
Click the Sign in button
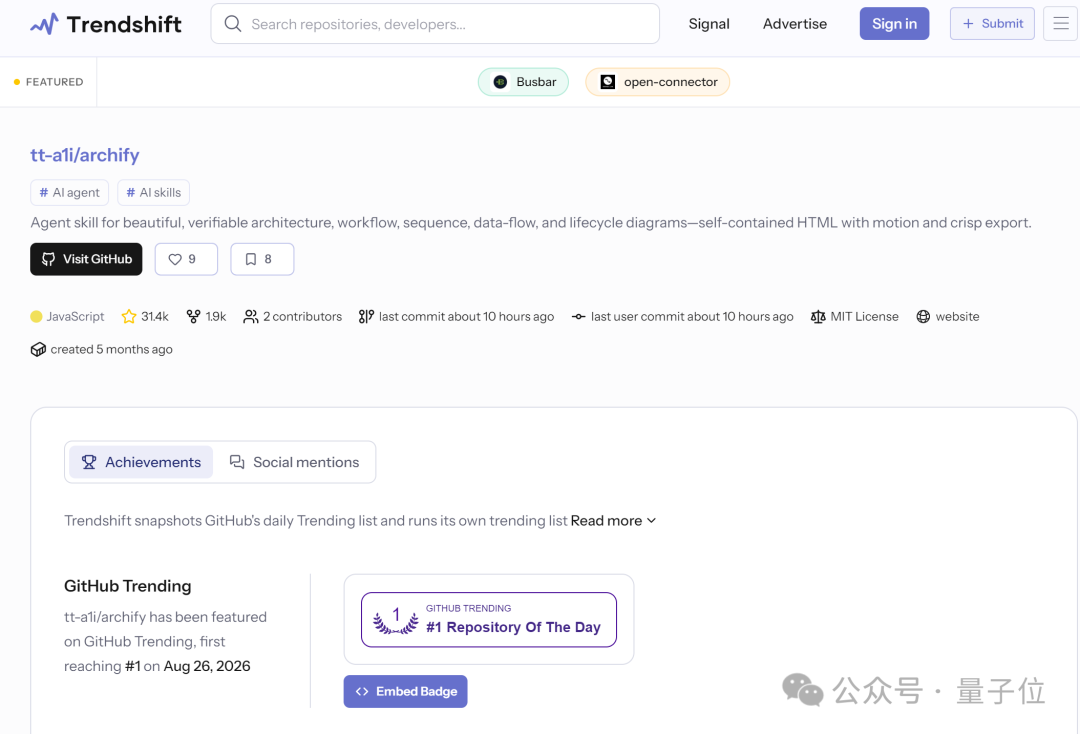[x=894, y=24]
